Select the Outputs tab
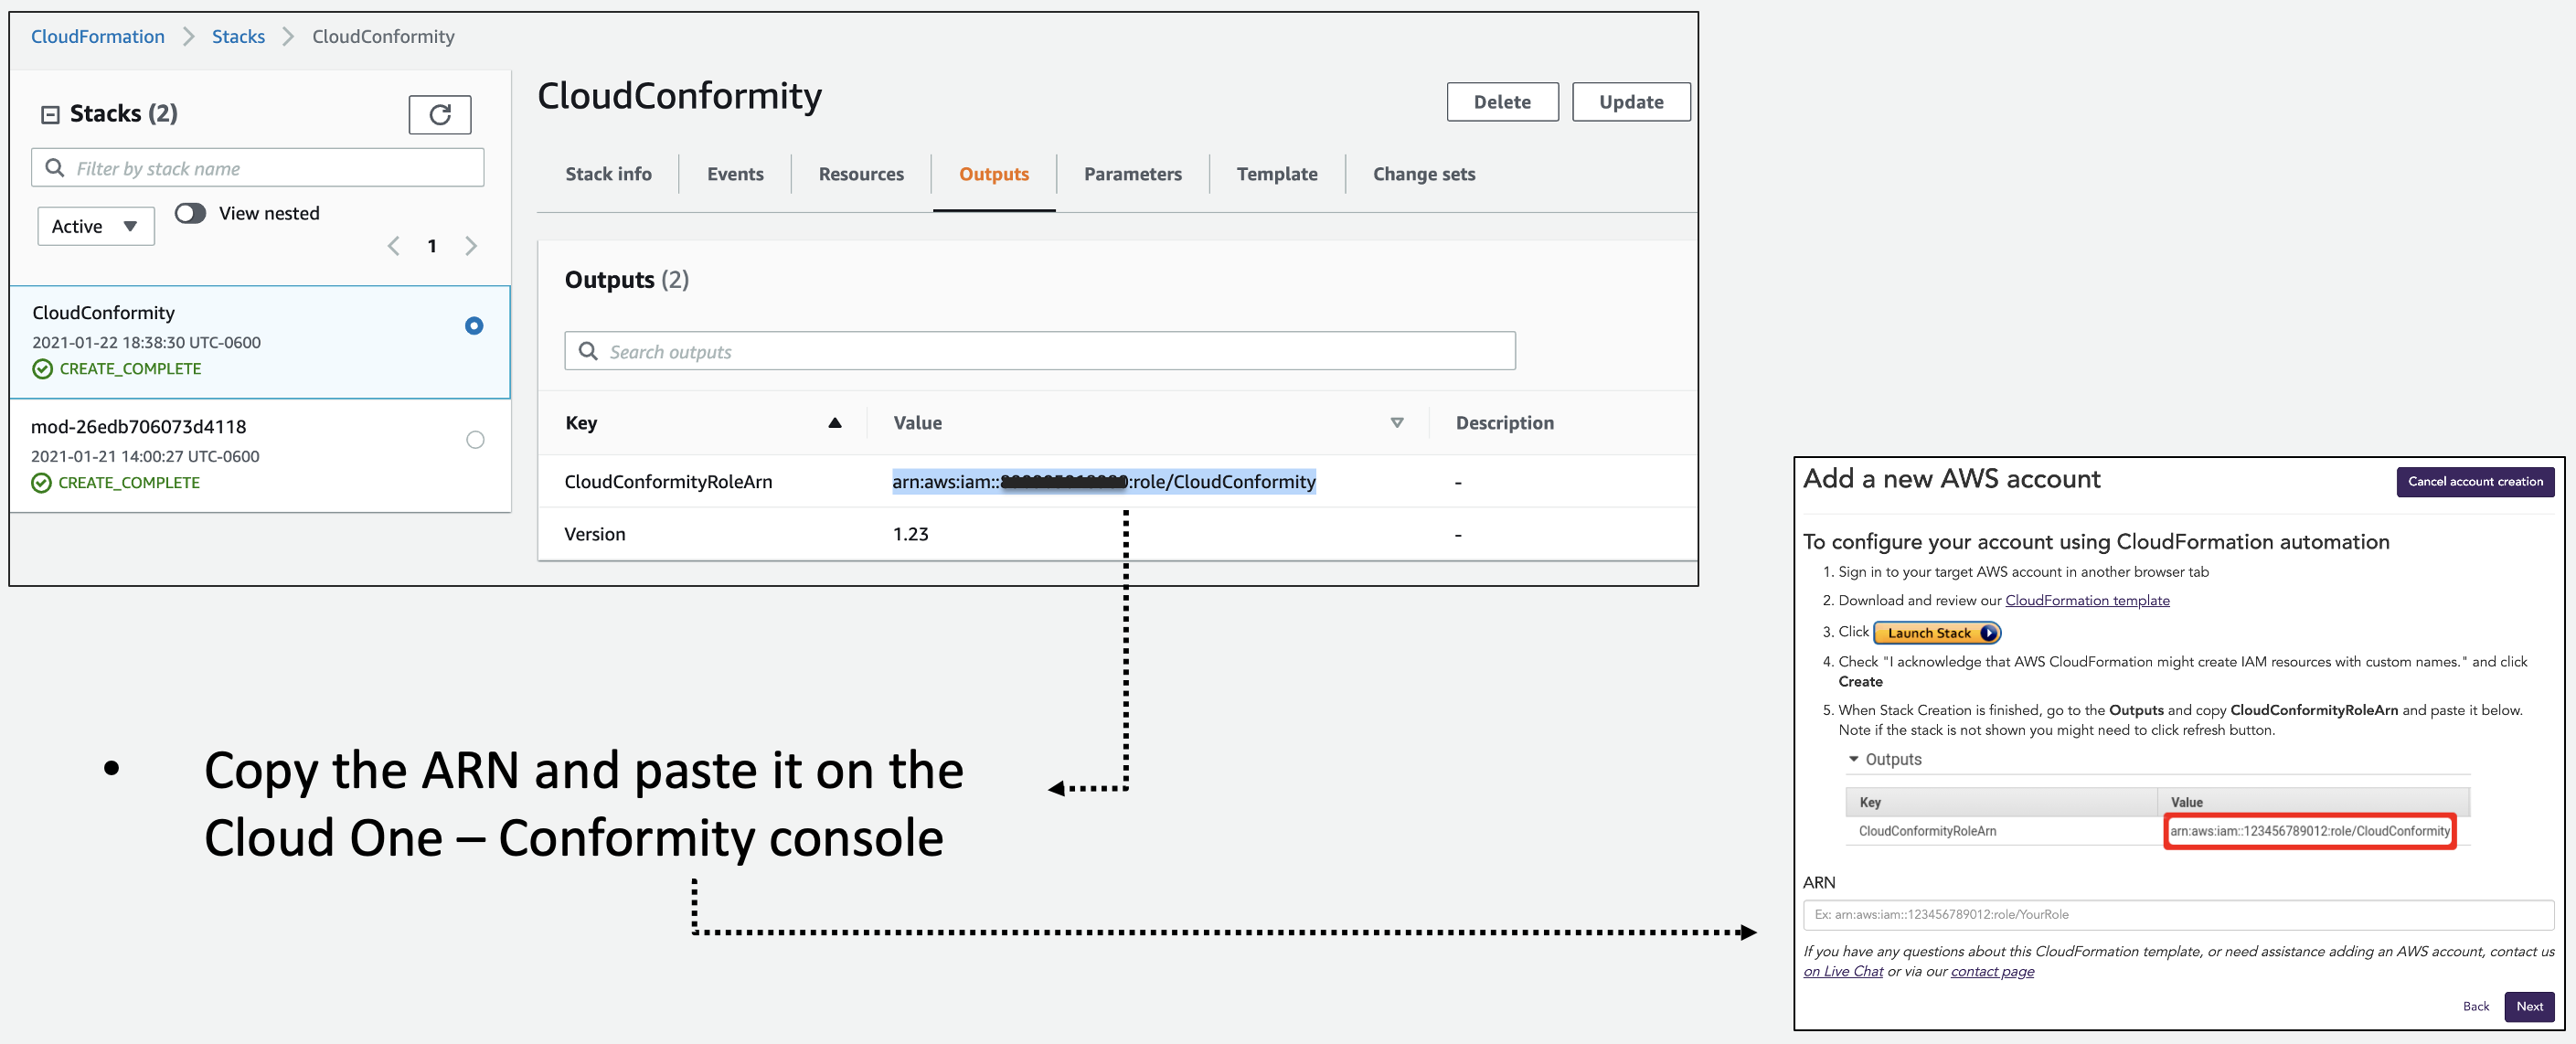The height and width of the screenshot is (1044, 2576). (994, 174)
